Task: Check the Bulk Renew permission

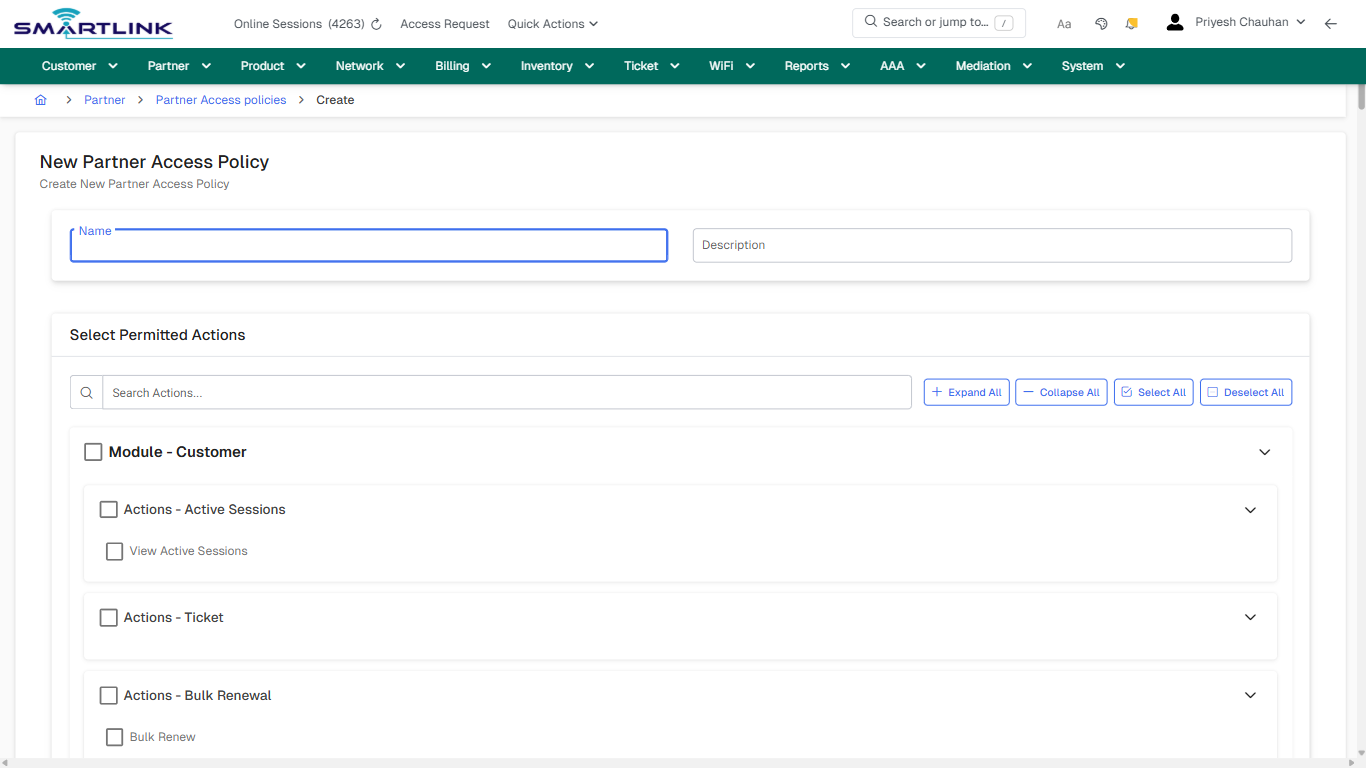Action: click(x=114, y=737)
